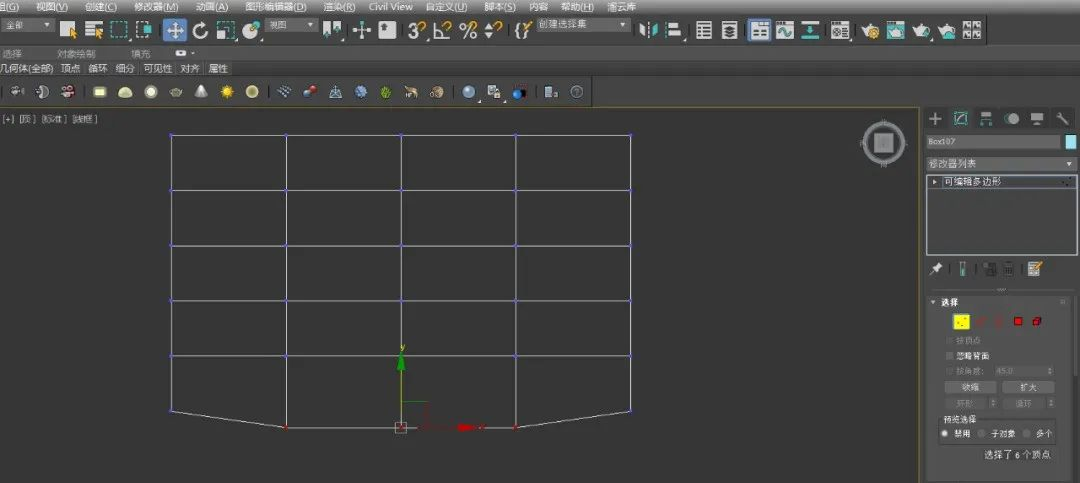Toggle keyboard shortcut override icon

pos(388,30)
